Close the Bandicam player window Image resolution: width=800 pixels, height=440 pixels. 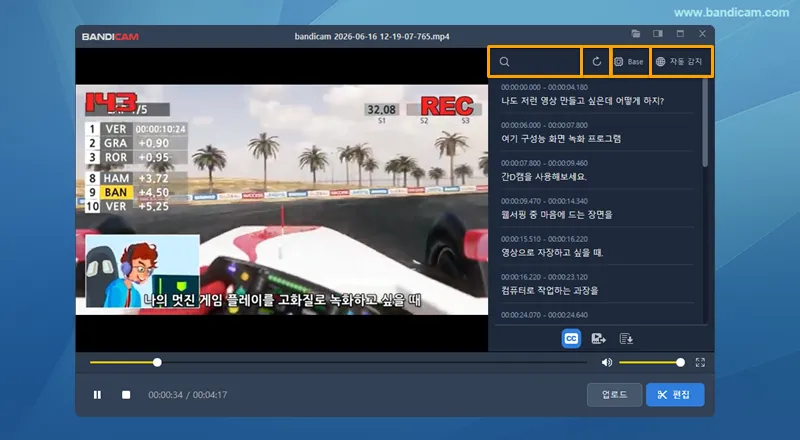[x=703, y=34]
